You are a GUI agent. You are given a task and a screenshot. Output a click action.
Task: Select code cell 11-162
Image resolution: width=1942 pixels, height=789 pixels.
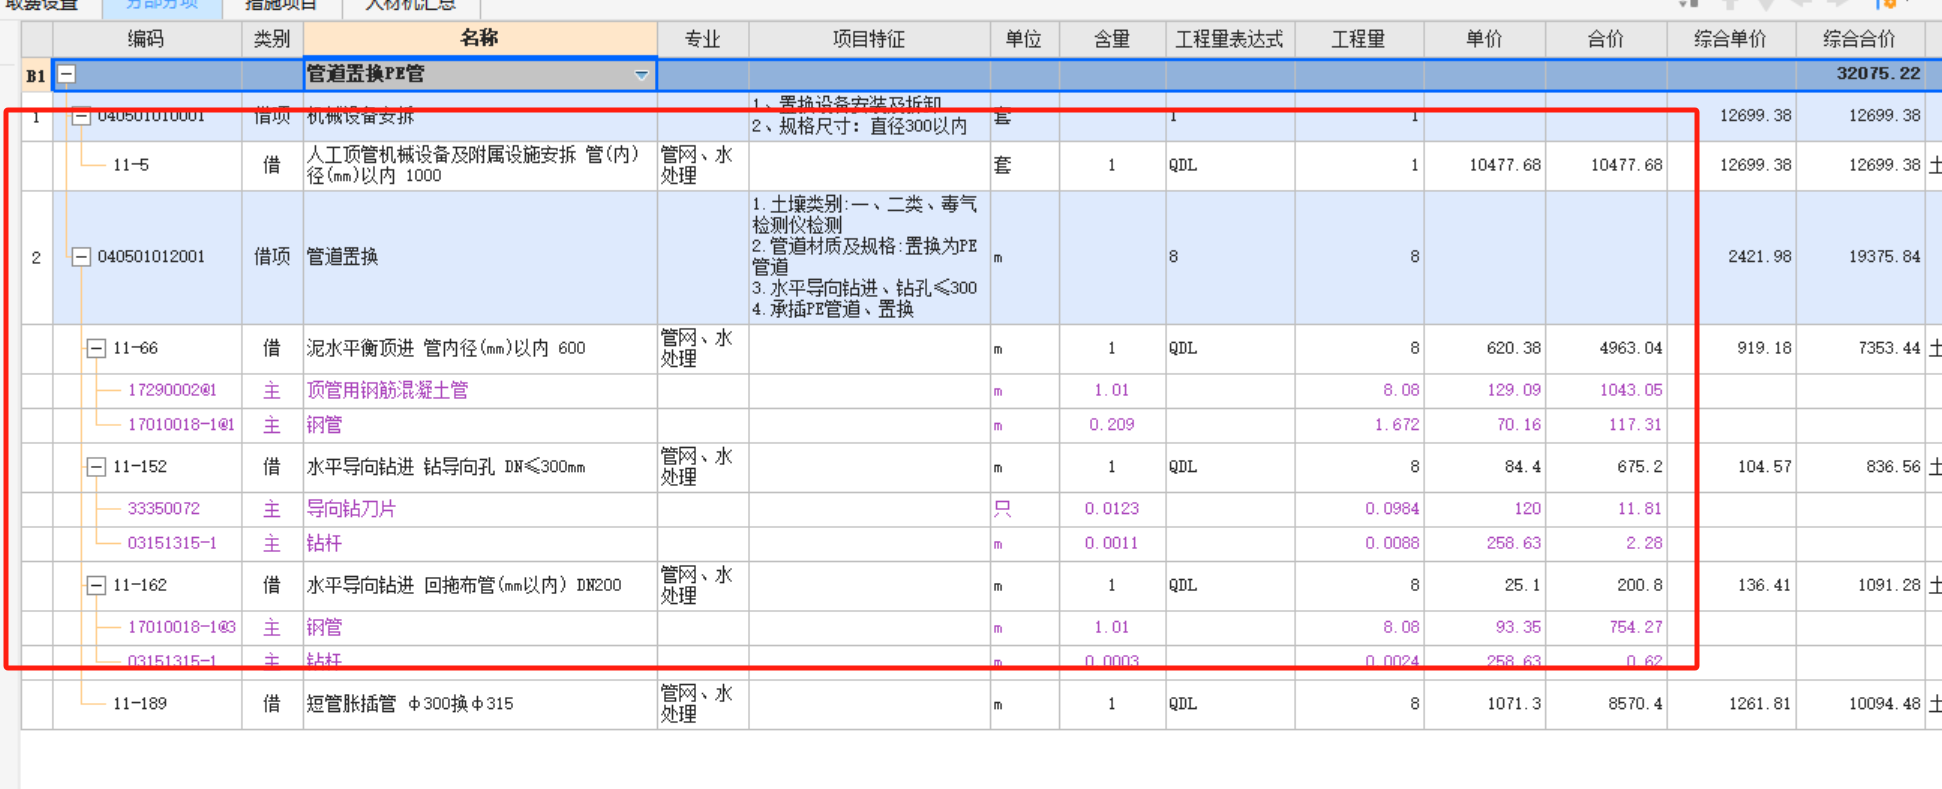(139, 585)
